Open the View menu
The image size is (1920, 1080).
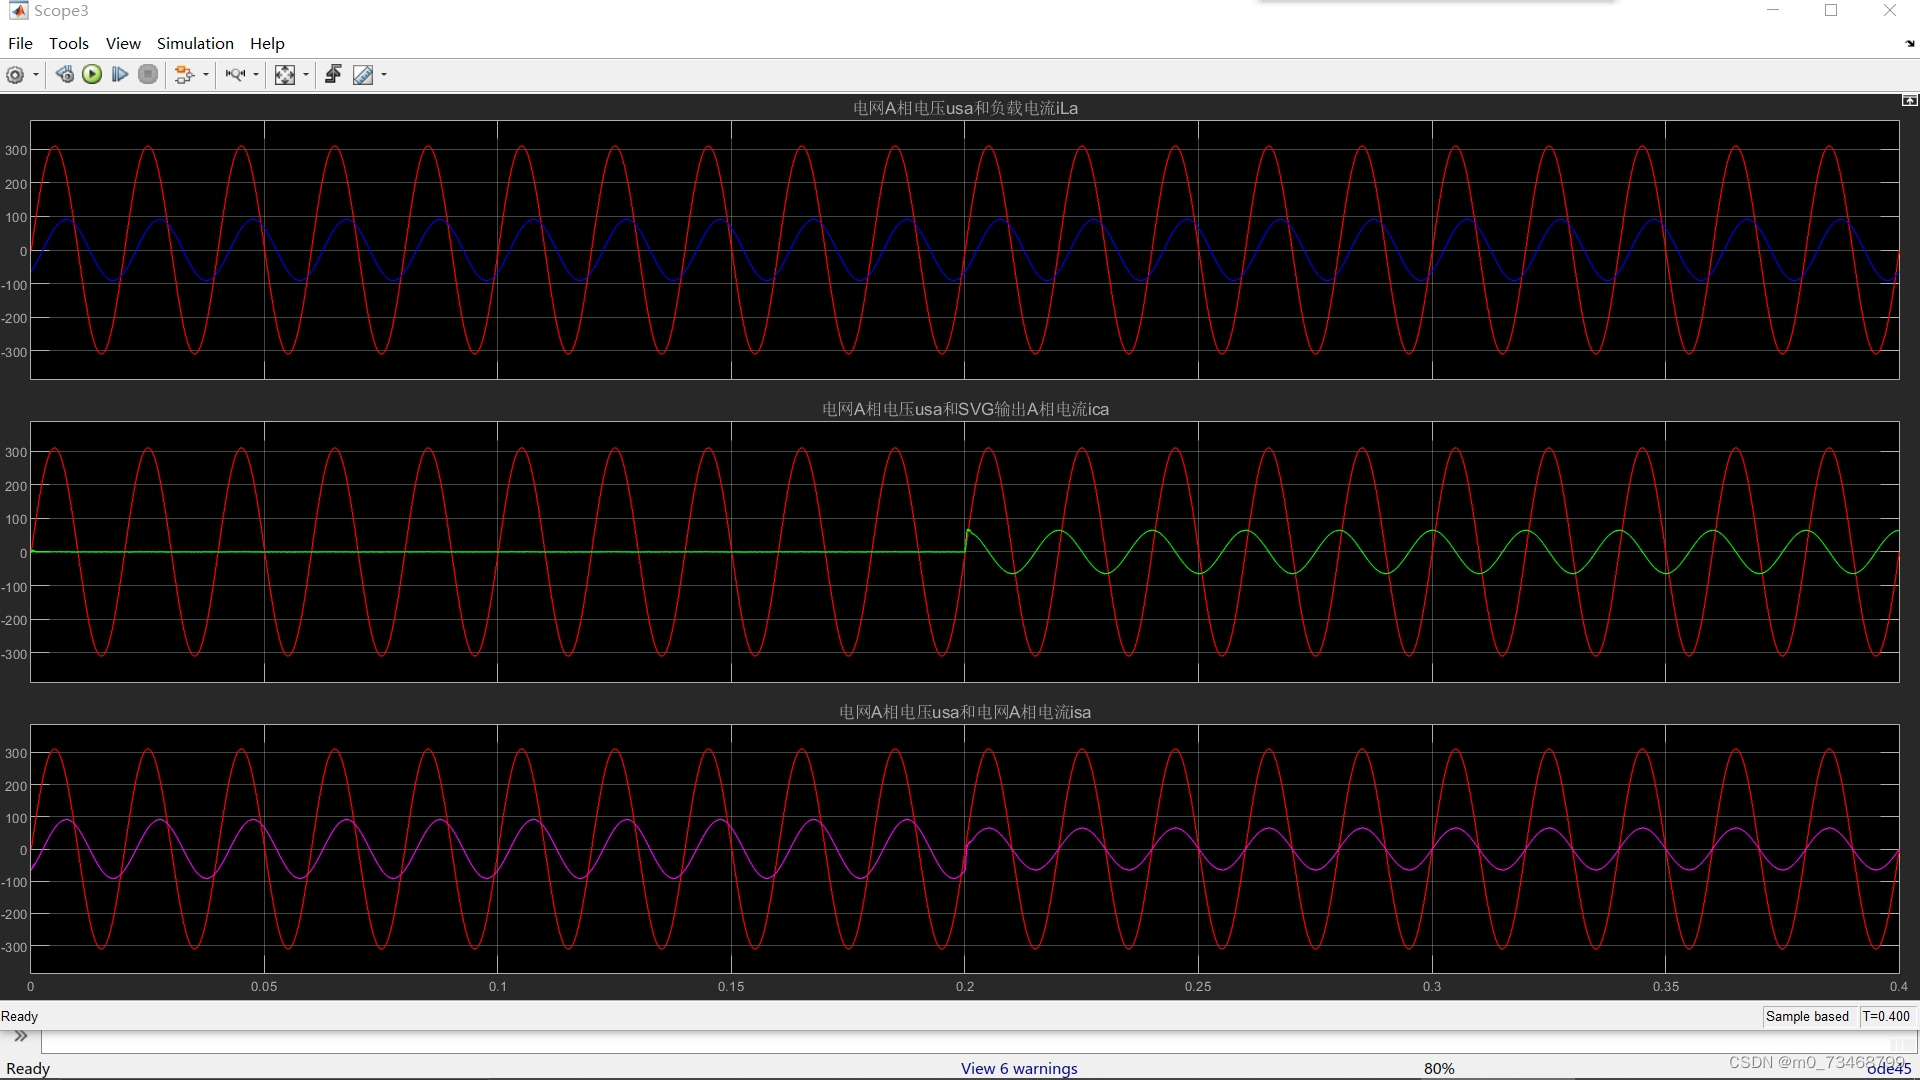123,43
